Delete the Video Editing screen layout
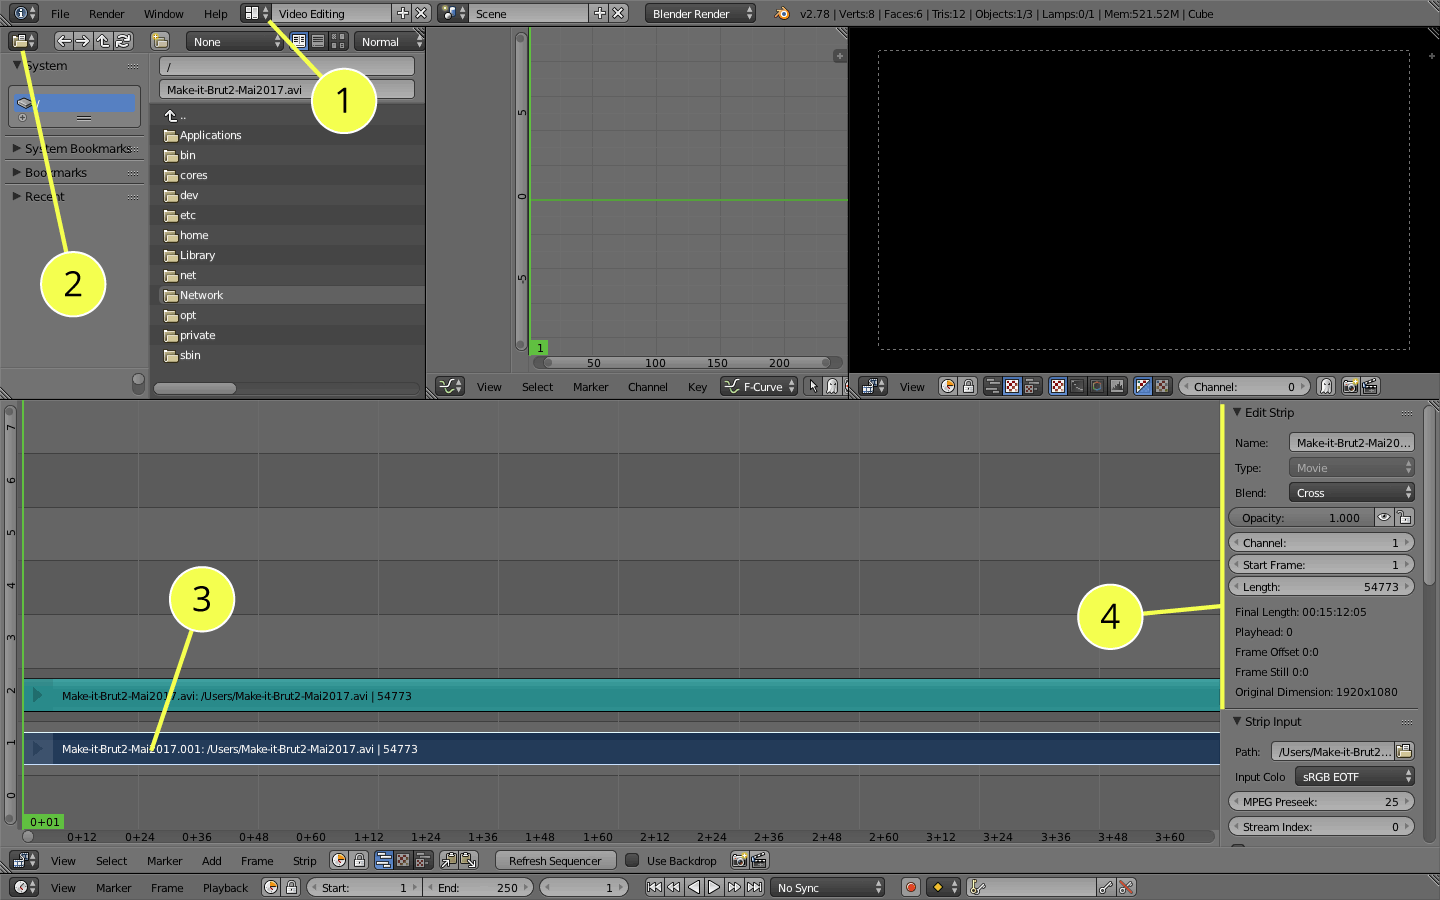 pyautogui.click(x=421, y=13)
